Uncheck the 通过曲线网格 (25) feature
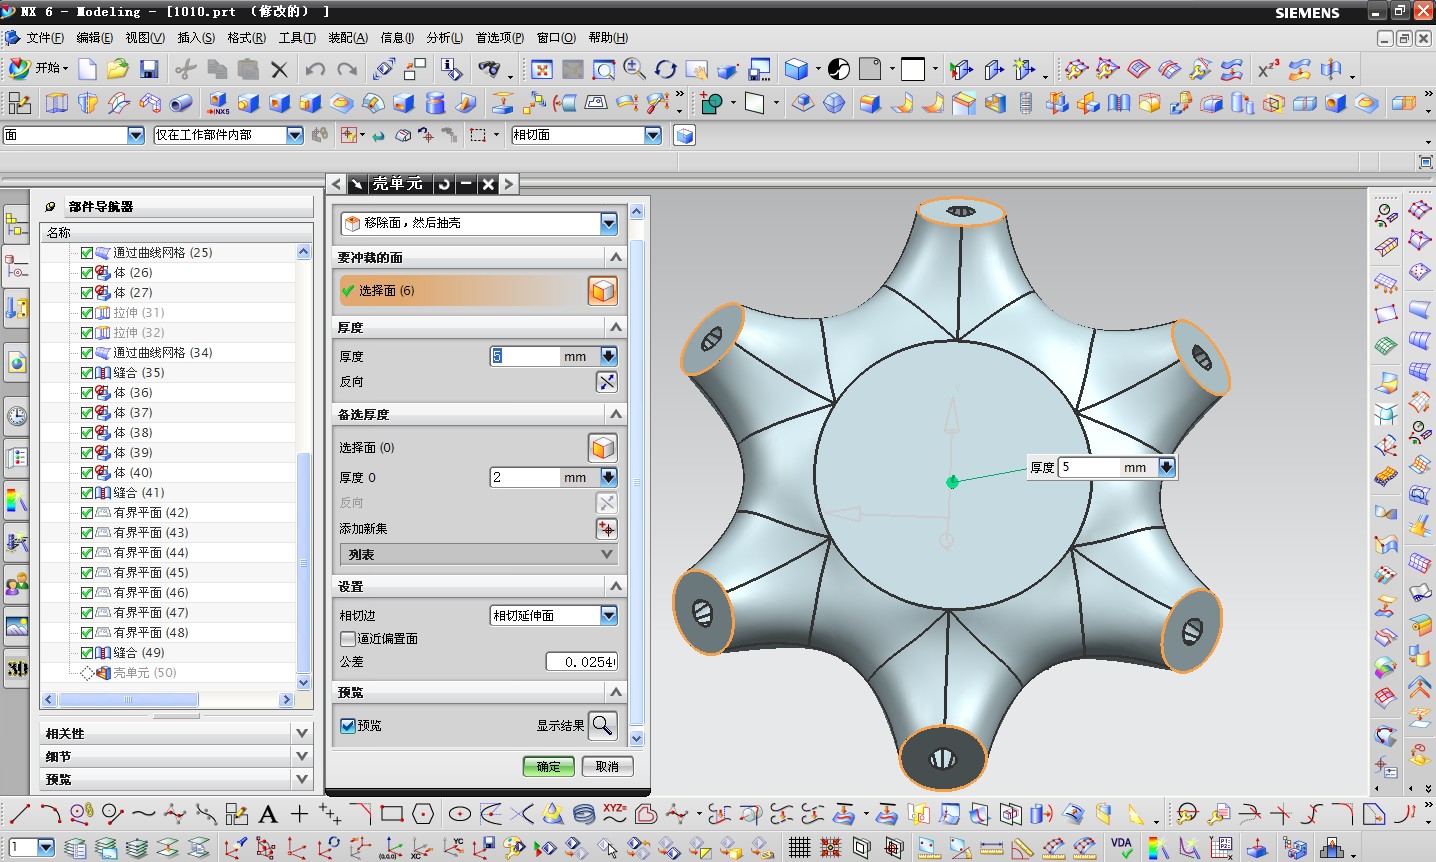1436x862 pixels. click(87, 253)
